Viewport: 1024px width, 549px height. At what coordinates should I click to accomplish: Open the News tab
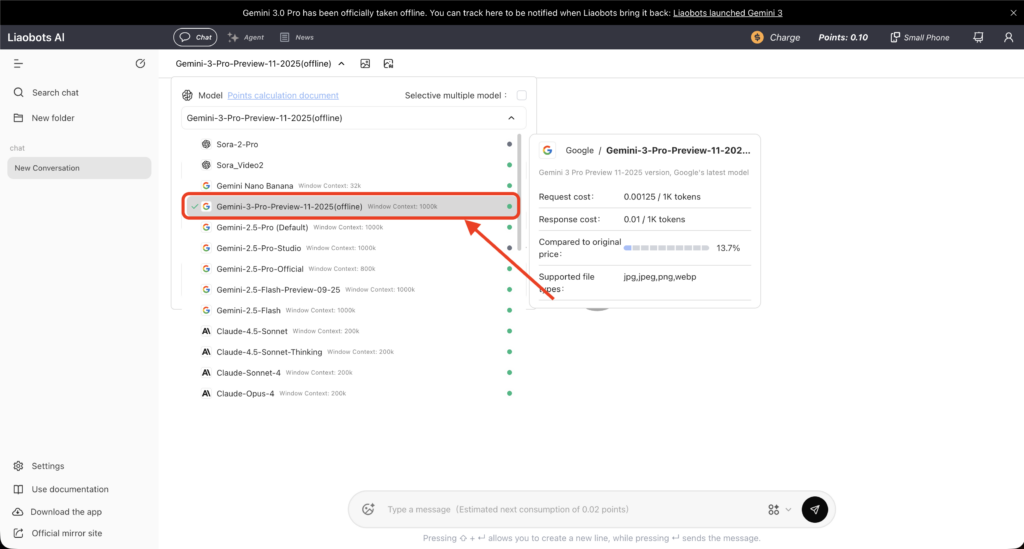point(296,37)
